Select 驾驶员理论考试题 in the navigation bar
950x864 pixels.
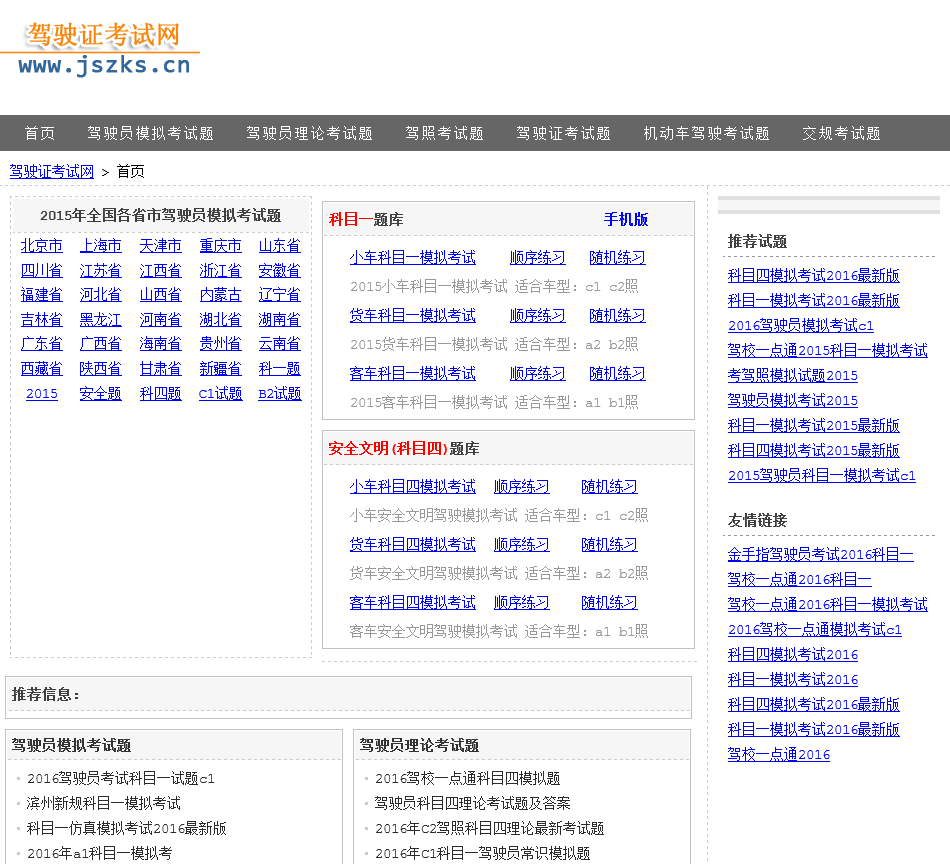(309, 133)
